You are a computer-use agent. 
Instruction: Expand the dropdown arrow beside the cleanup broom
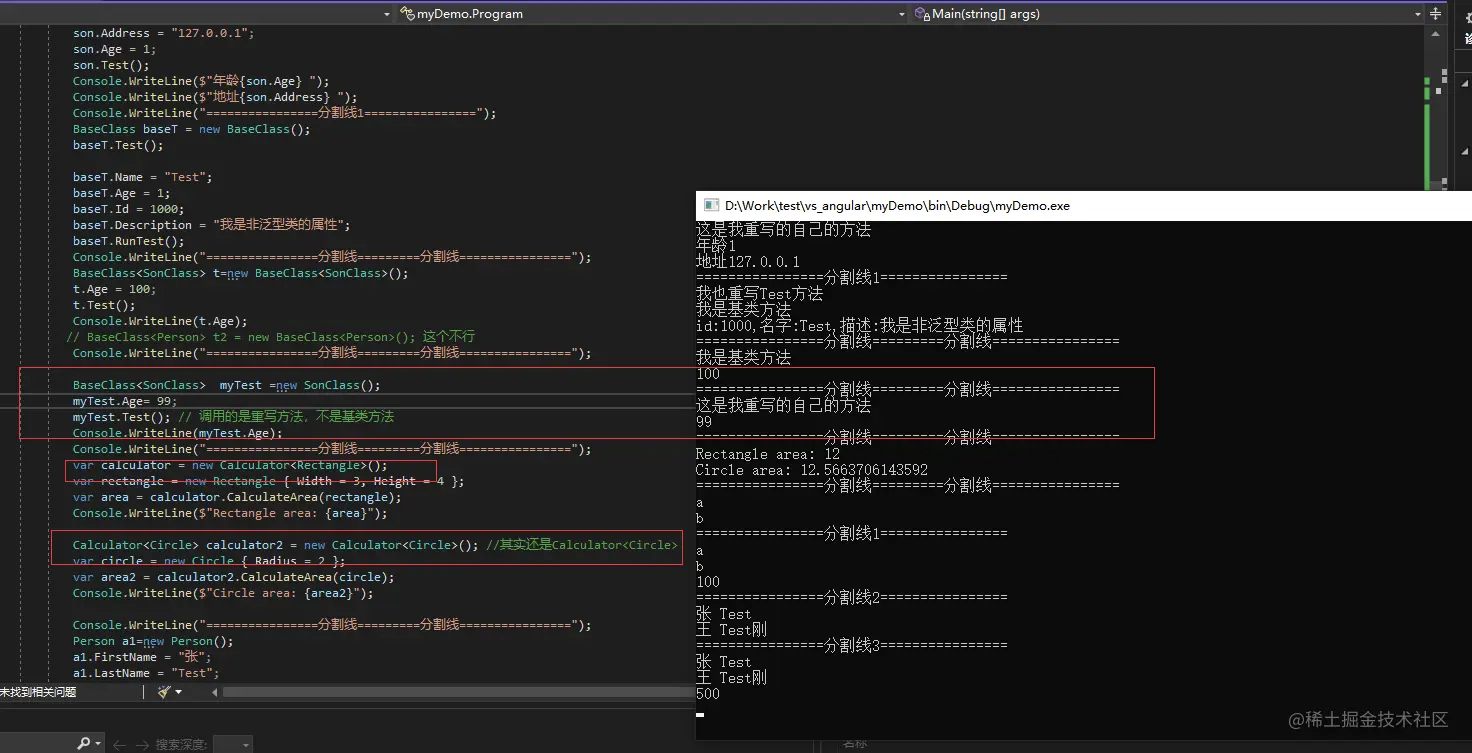(x=179, y=692)
